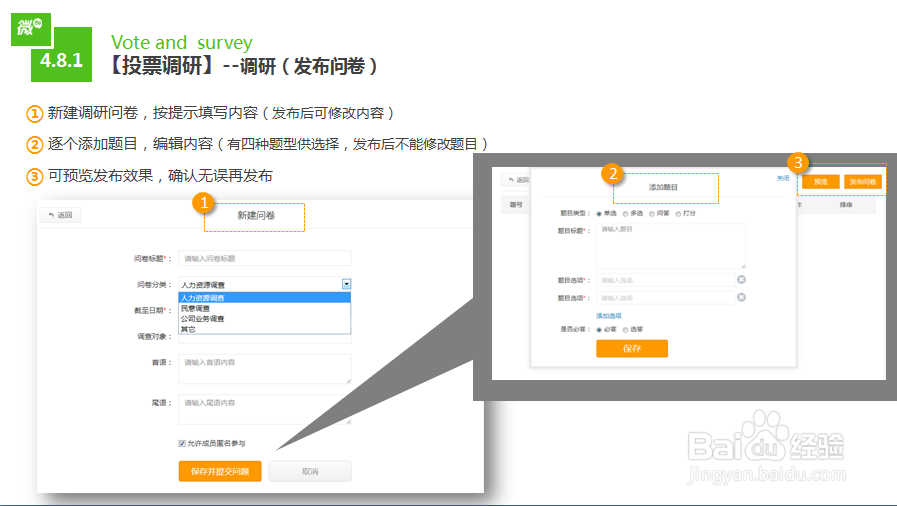Click into the 题目标题 text area
897x506 pixels.
point(670,246)
